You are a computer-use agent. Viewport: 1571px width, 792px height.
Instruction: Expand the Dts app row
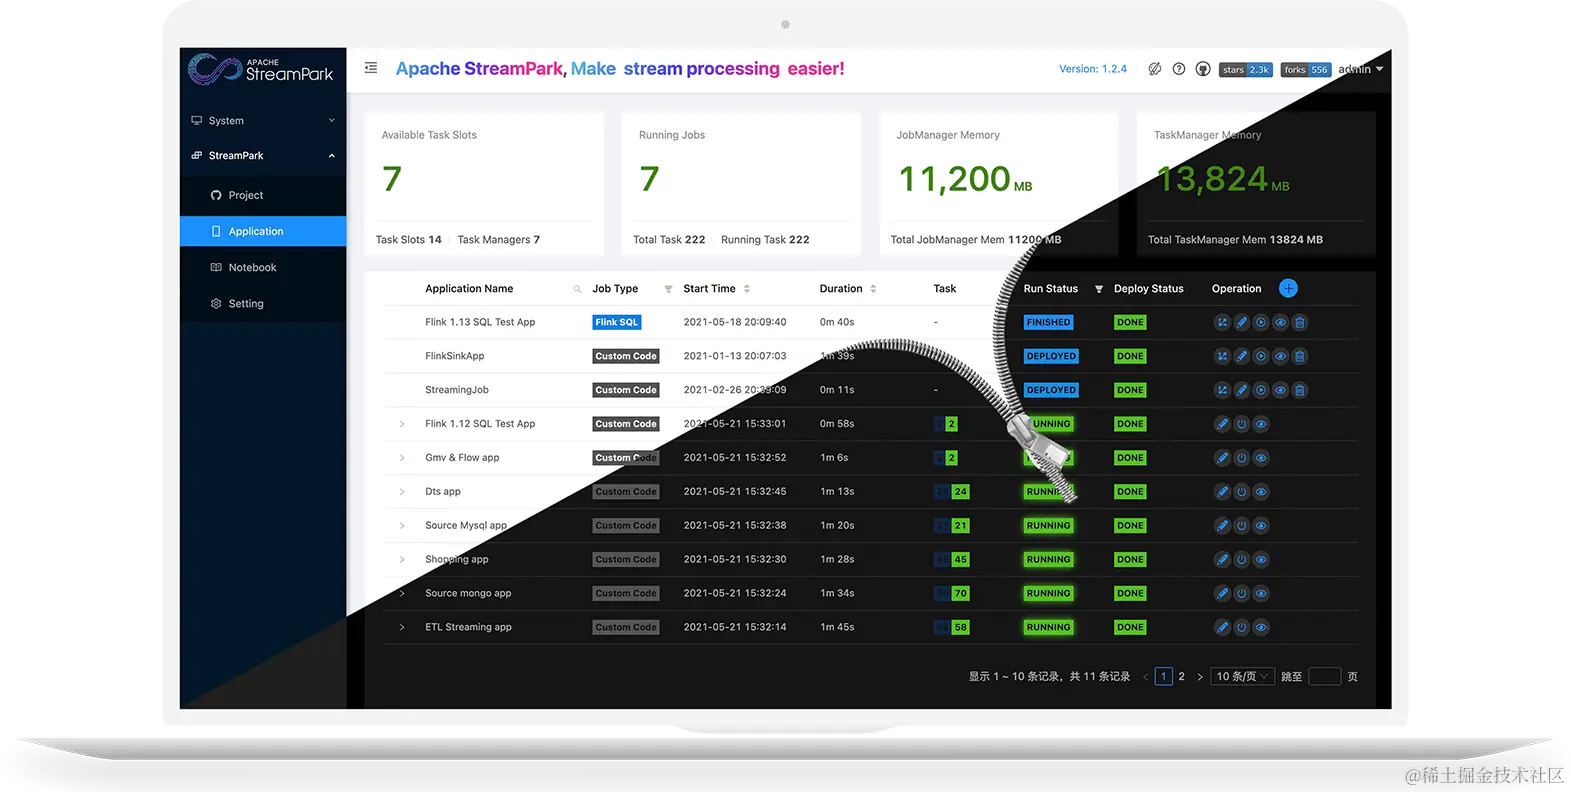pyautogui.click(x=402, y=492)
